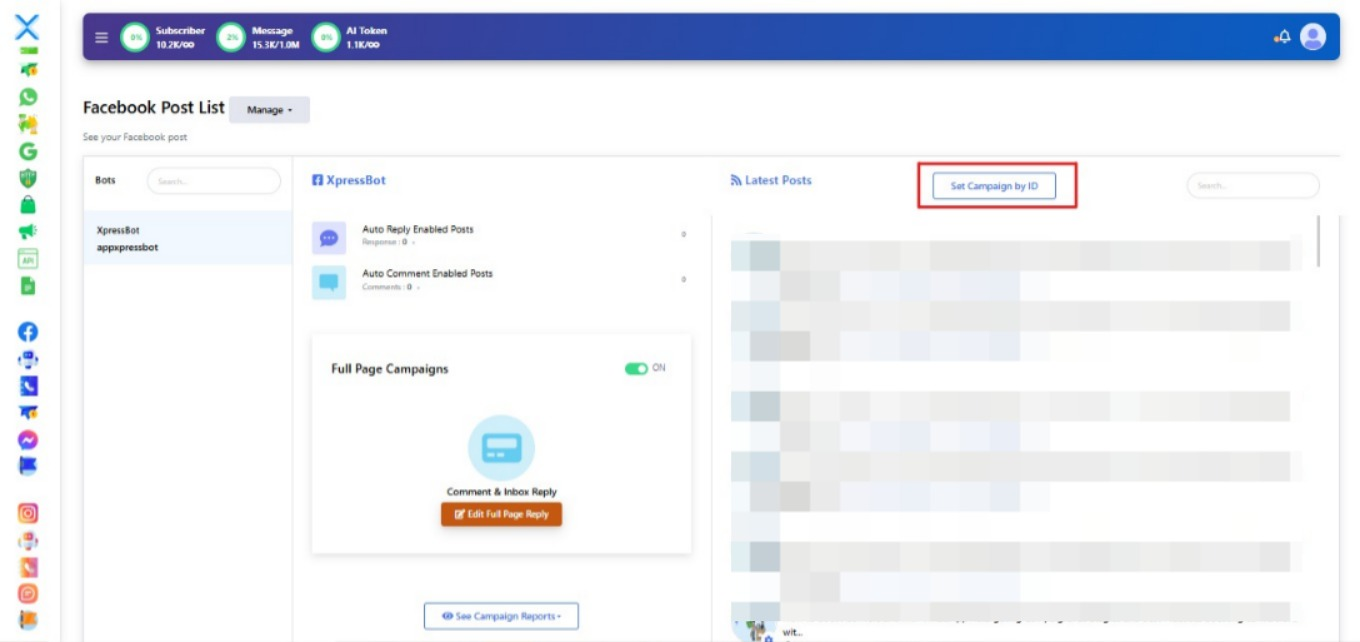
Task: Click the green Google G sidebar icon
Action: 28,151
